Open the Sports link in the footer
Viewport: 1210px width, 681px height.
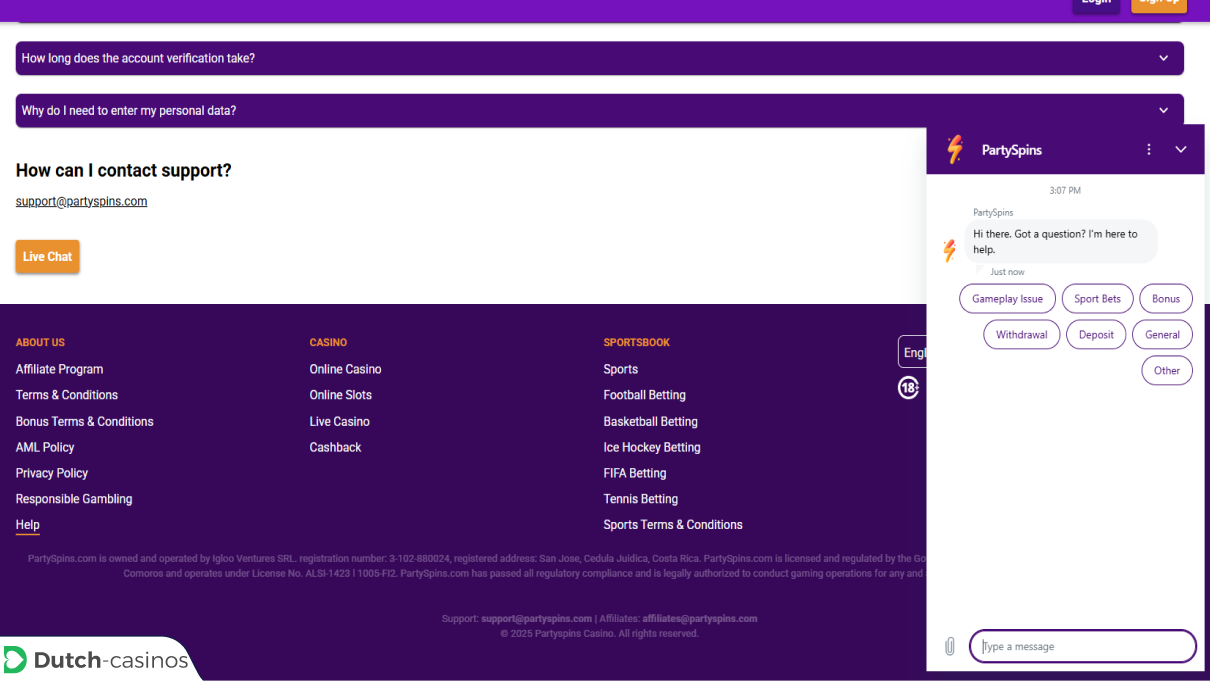tap(621, 369)
